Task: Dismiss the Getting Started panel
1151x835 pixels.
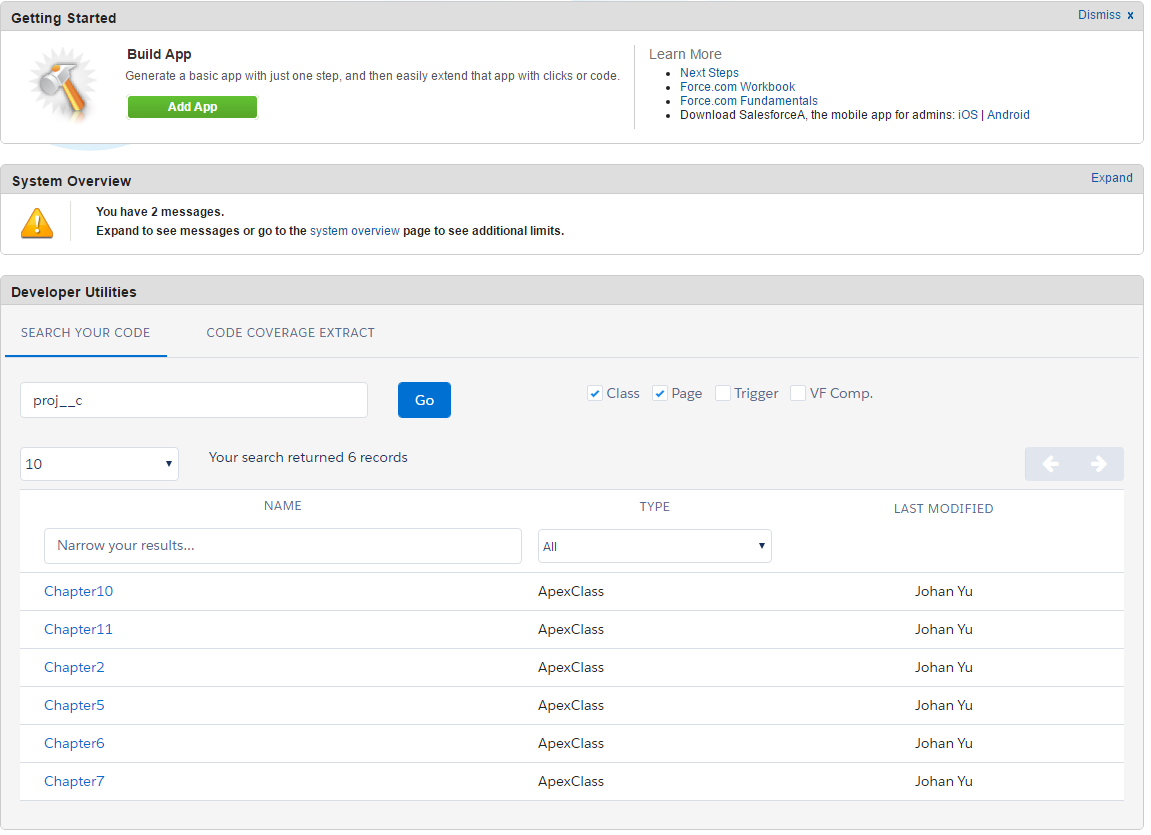Action: pyautogui.click(x=1105, y=15)
